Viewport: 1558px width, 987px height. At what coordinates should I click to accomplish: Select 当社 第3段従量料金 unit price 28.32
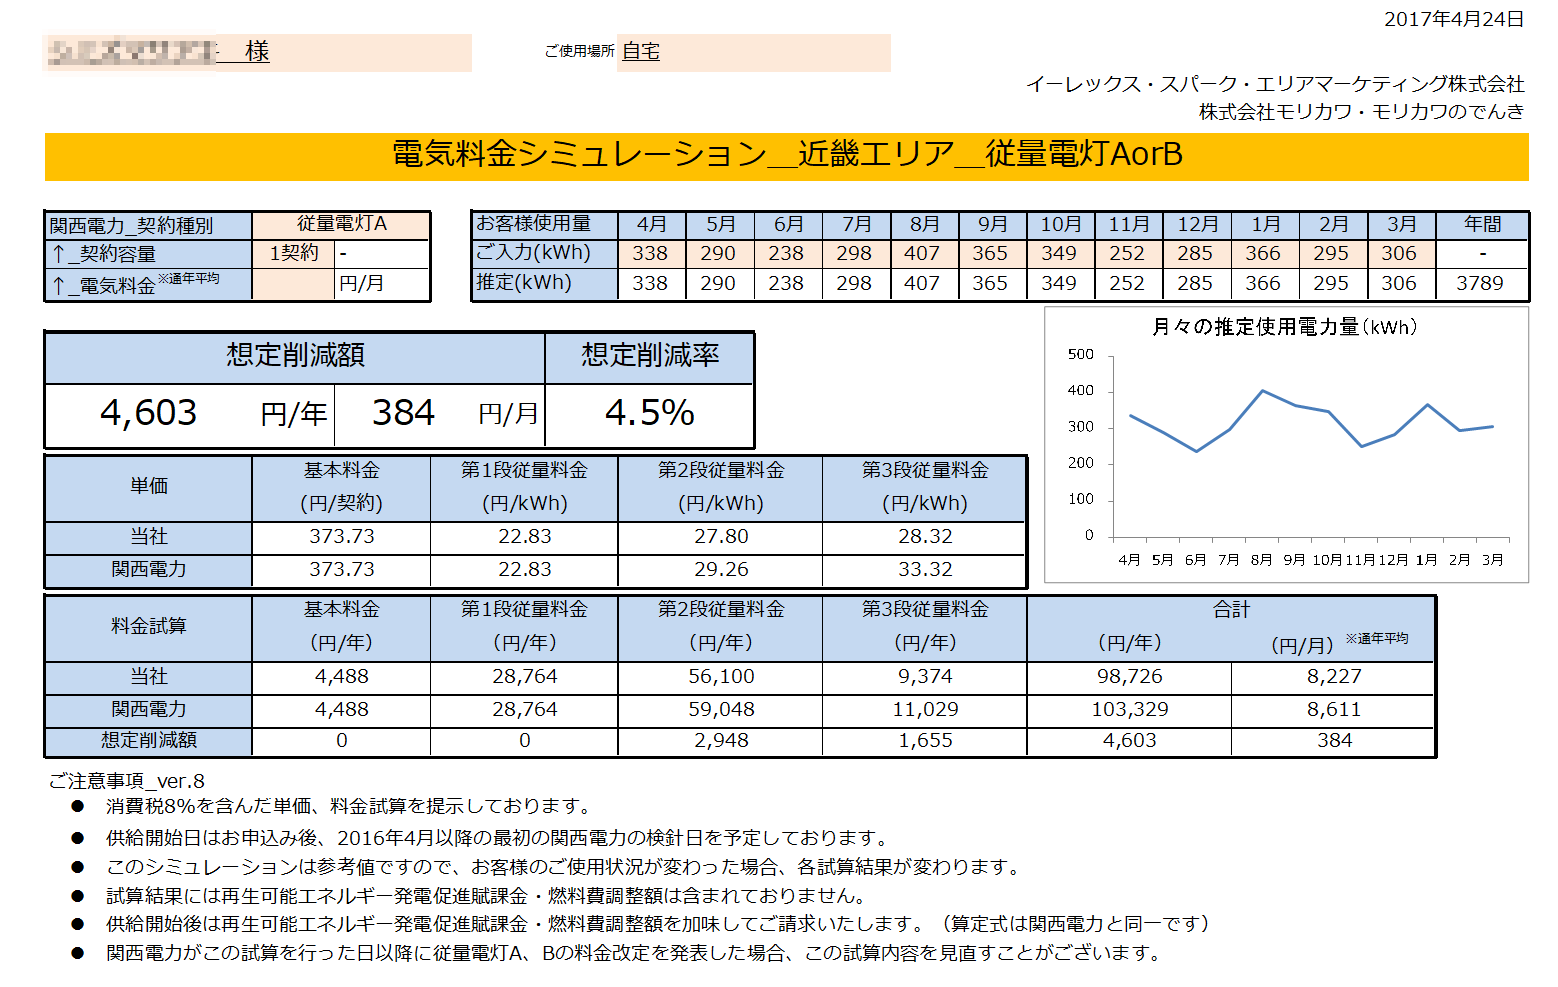[925, 537]
